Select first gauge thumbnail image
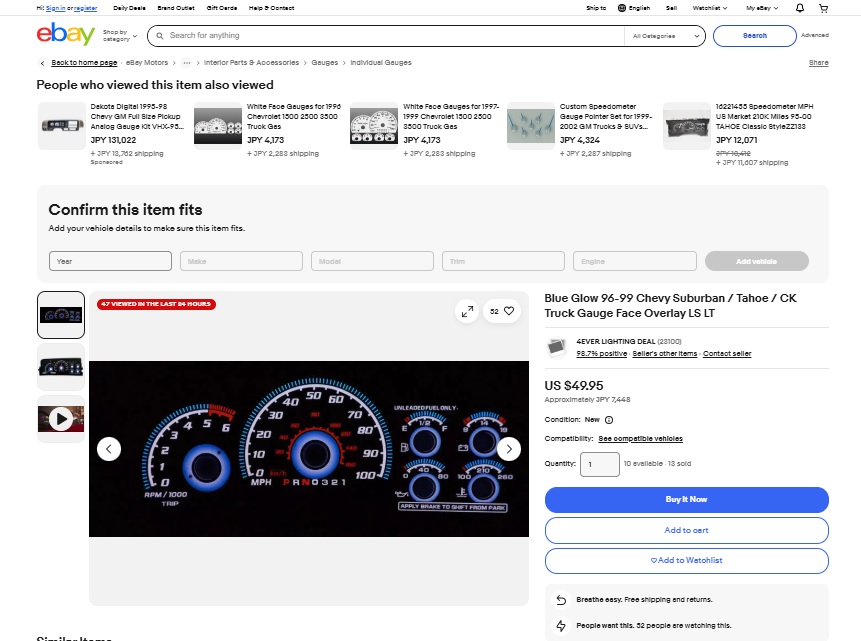The width and height of the screenshot is (861, 641). point(61,315)
